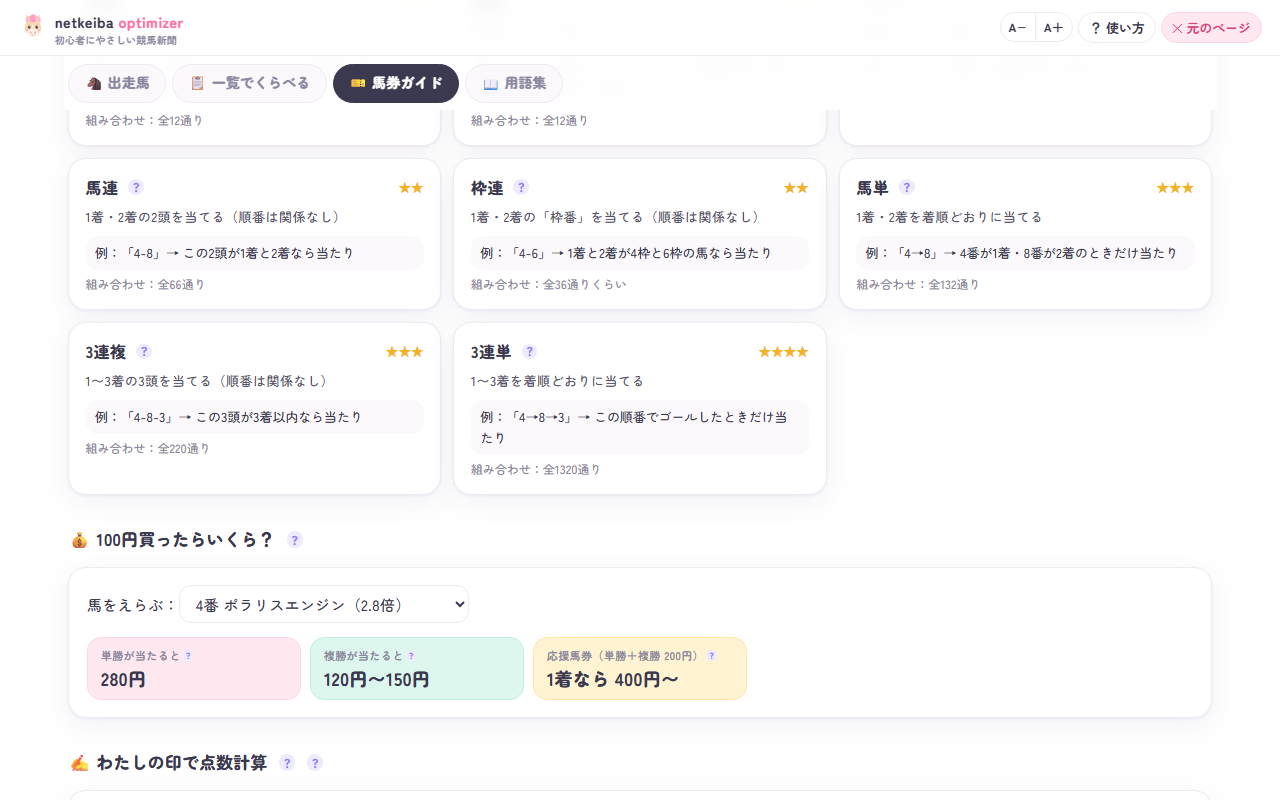The height and width of the screenshot is (800, 1280).
Task: Click help icon beside 複勝が当たると label
Action: [411, 656]
